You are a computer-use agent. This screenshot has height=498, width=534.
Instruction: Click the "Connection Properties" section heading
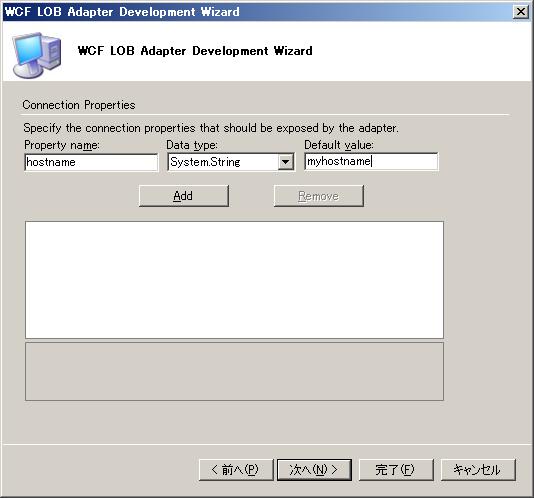pos(79,105)
